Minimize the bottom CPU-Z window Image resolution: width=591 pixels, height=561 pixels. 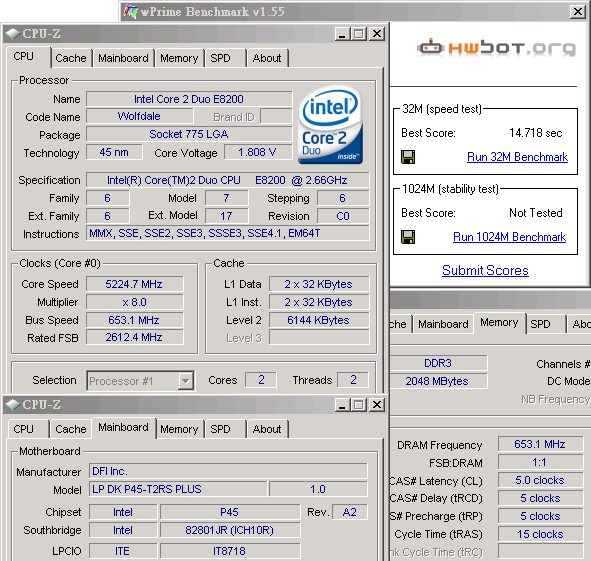[x=342, y=405]
